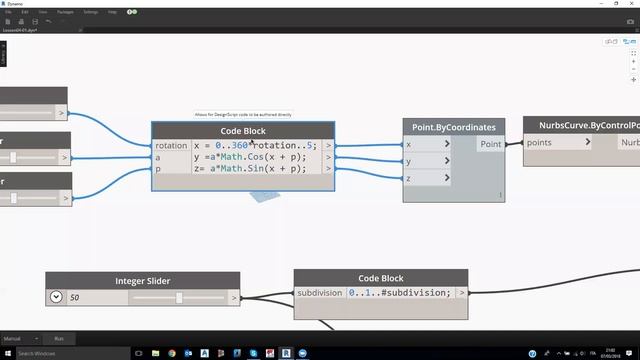This screenshot has width=640, height=360.
Task: Switch to graph view navigation
Action: 629,42
